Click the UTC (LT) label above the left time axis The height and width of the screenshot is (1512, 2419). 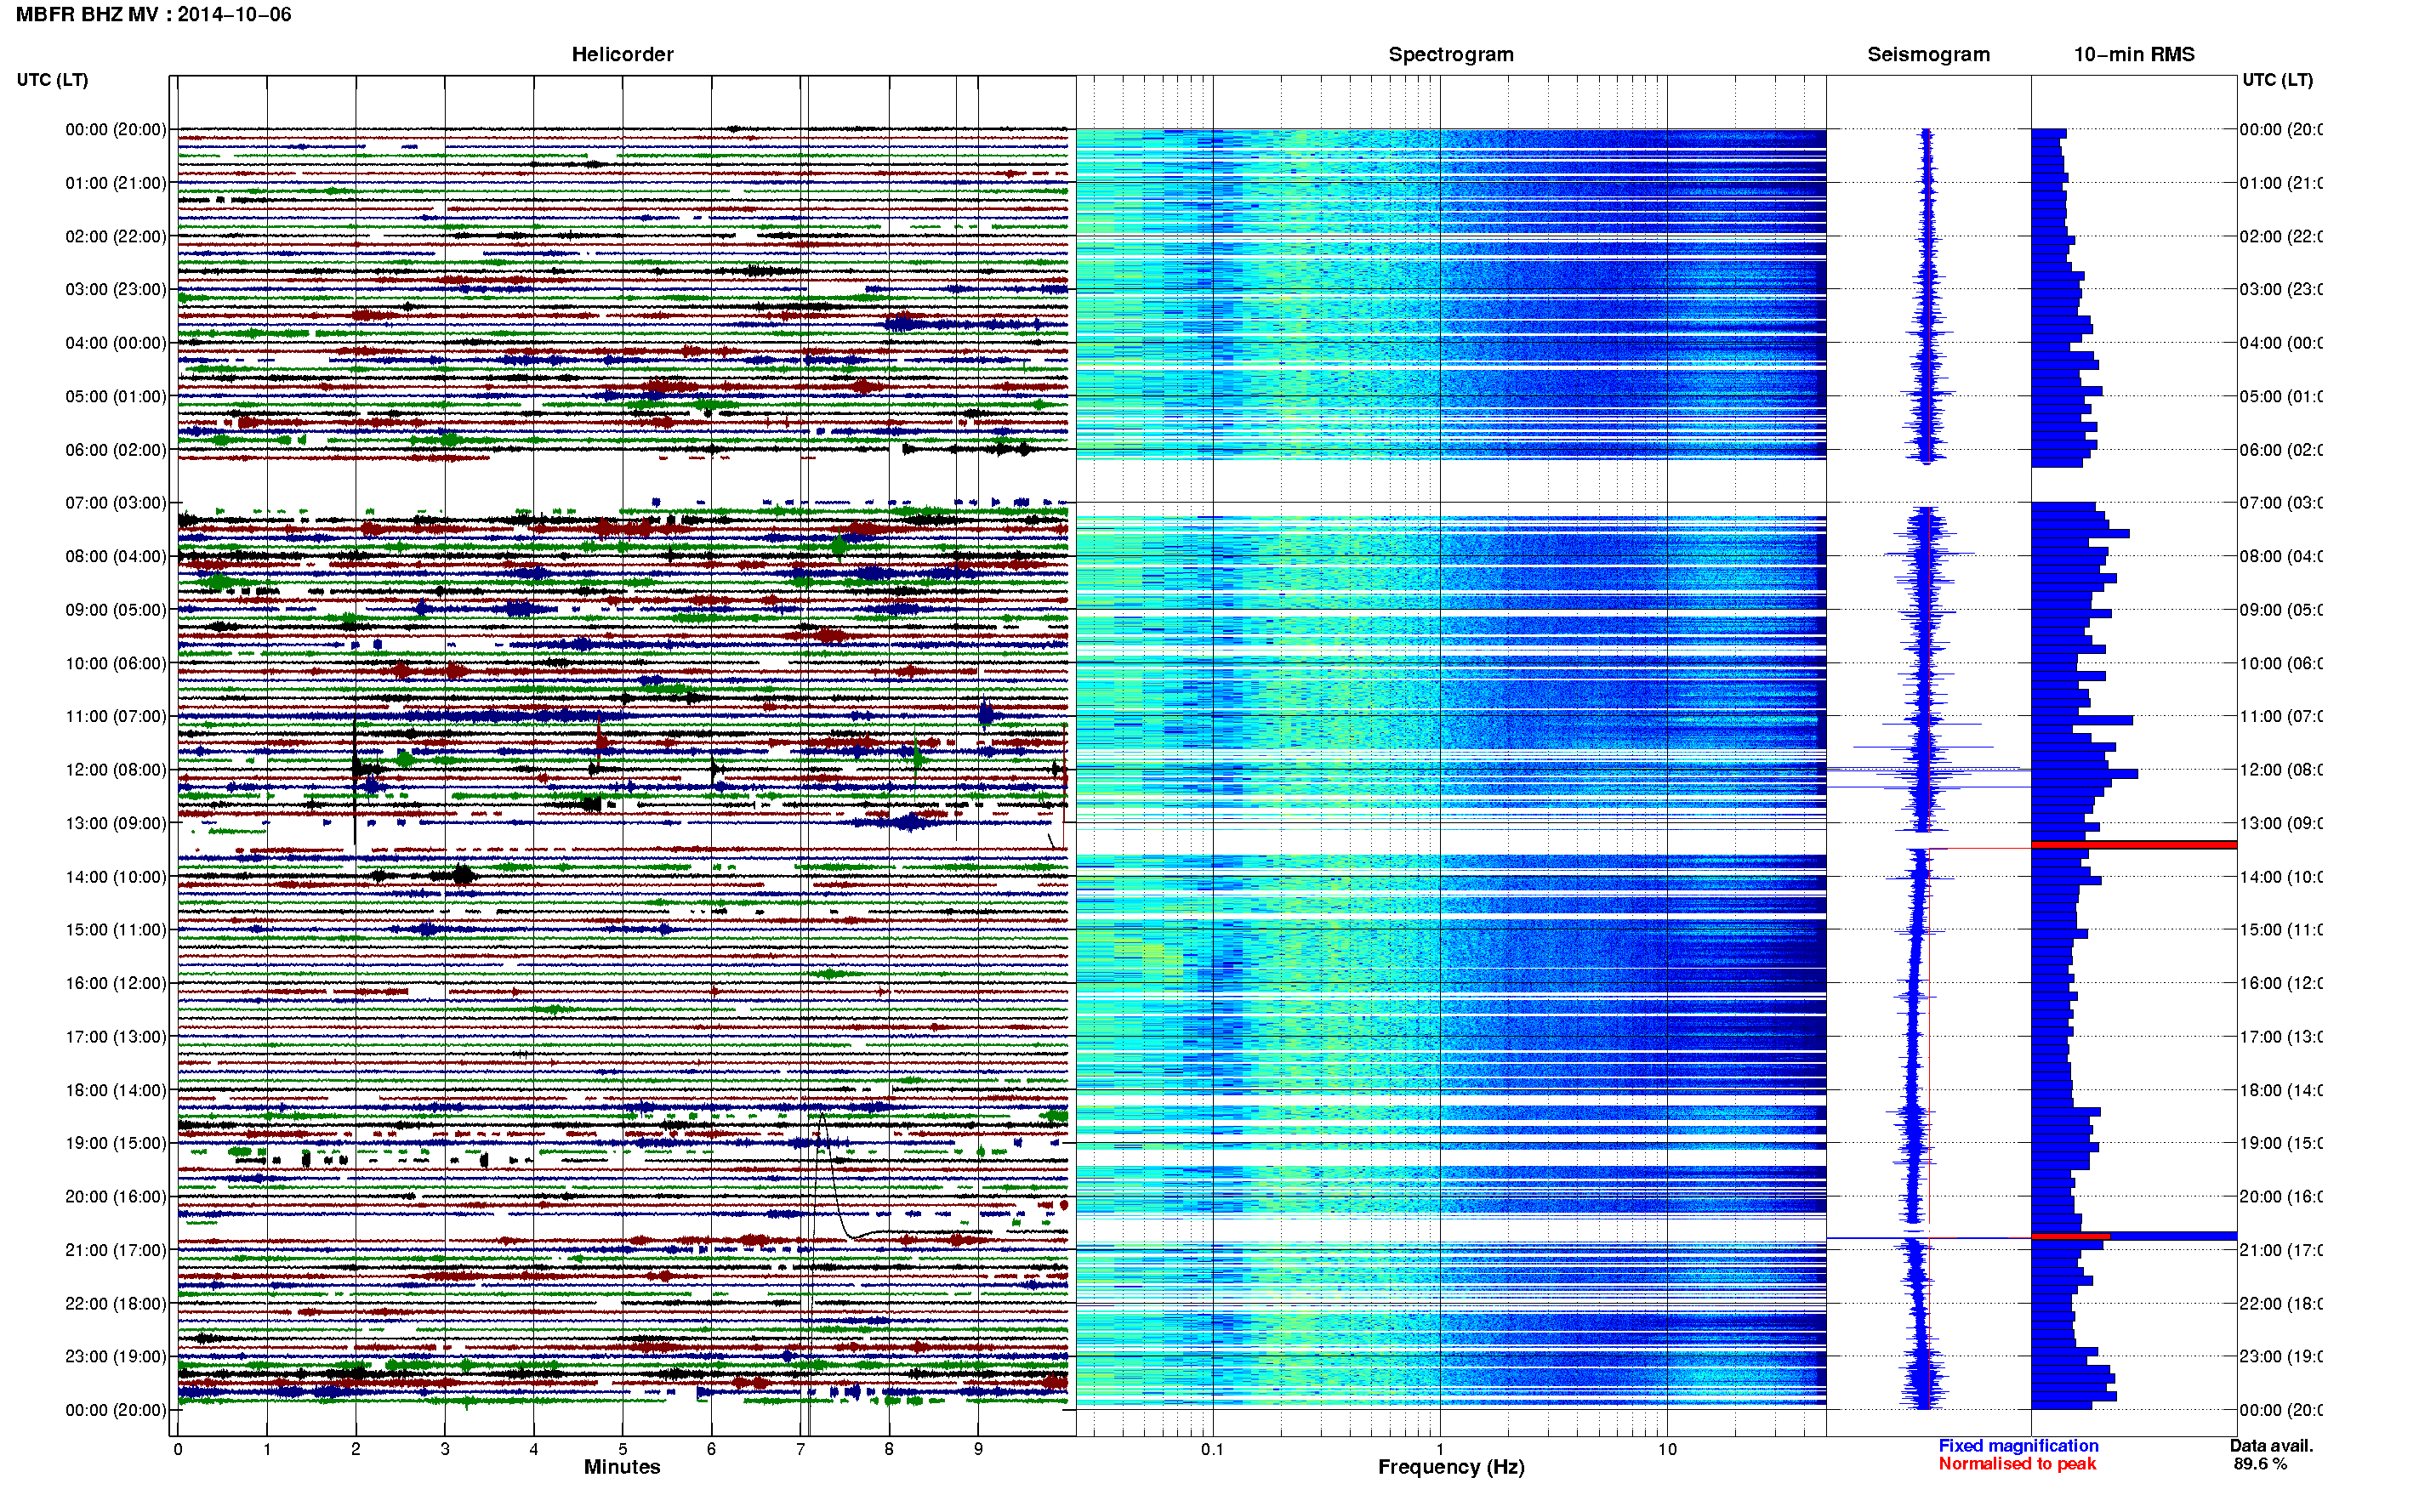coord(52,80)
